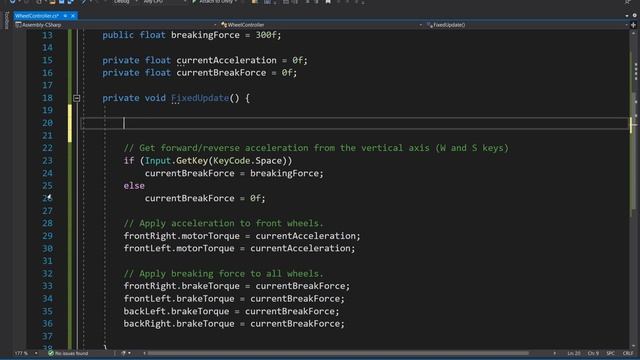Open the WheelController class navigation dropdown
Viewport: 640px width, 360px height.
tap(321, 25)
